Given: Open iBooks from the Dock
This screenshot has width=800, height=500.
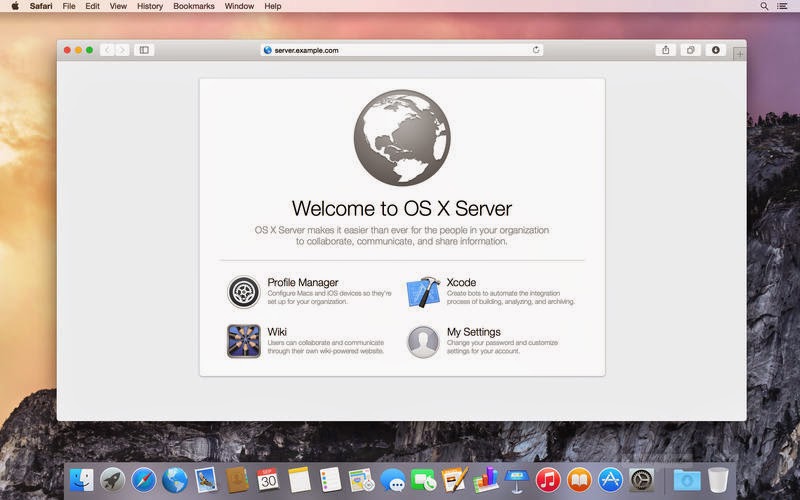Looking at the screenshot, I should click(579, 480).
